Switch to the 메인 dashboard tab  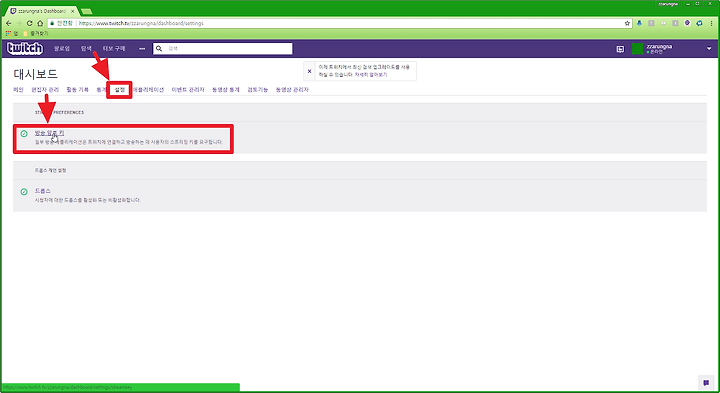click(x=18, y=90)
